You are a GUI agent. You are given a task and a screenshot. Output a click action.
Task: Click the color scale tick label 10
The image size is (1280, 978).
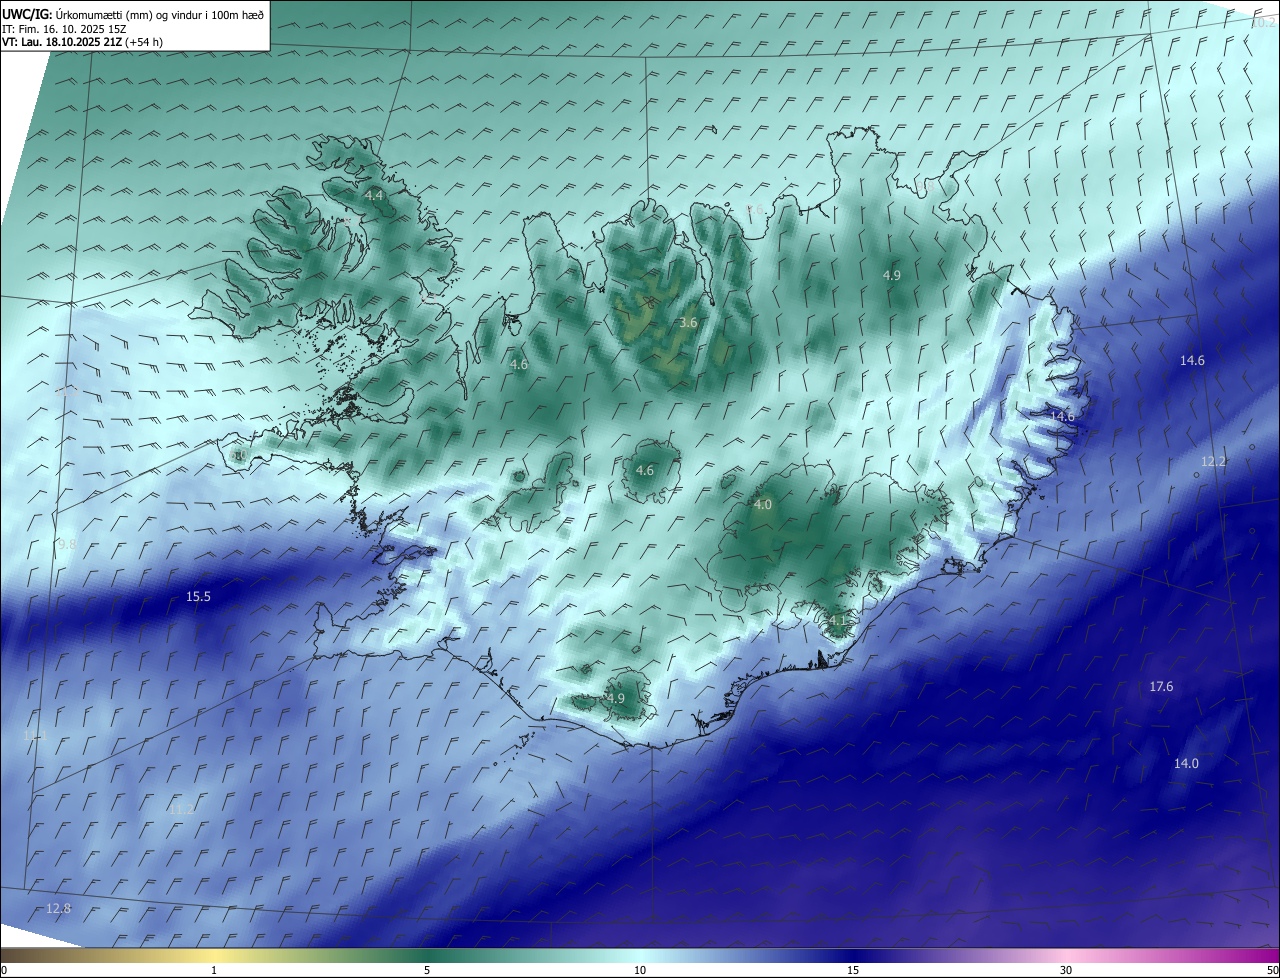[640, 970]
